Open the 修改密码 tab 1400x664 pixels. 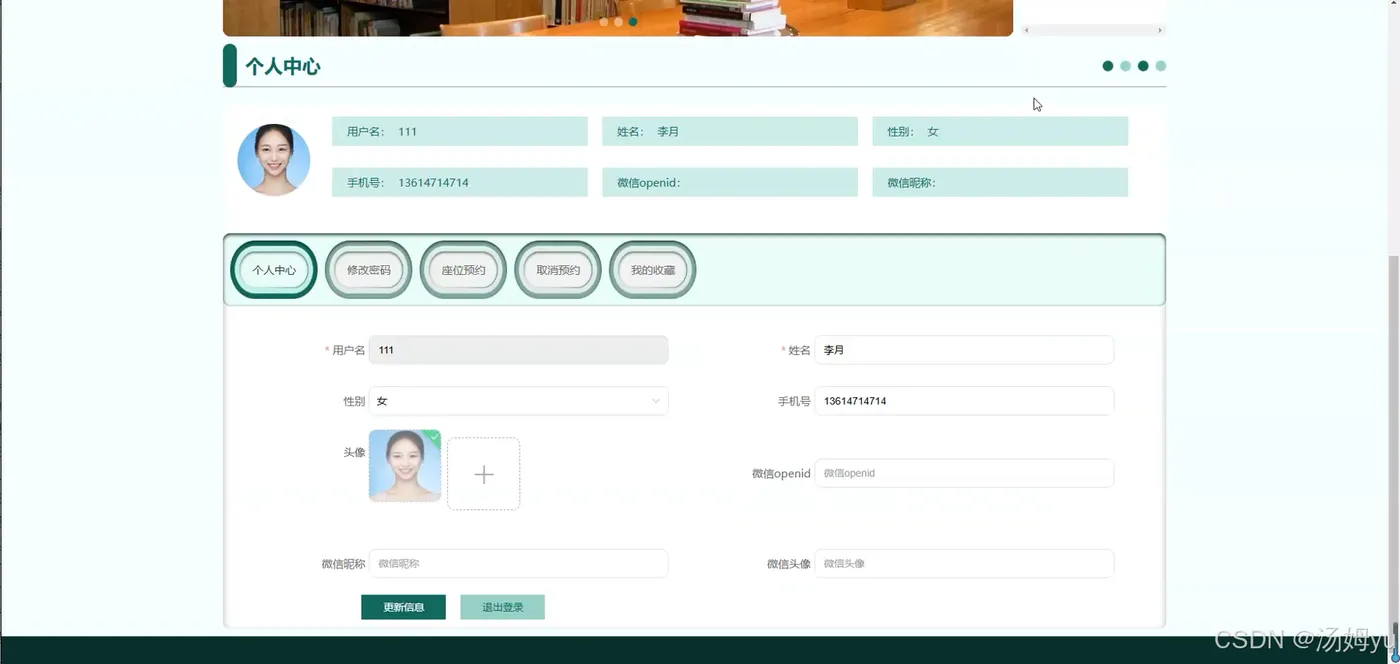pos(368,270)
